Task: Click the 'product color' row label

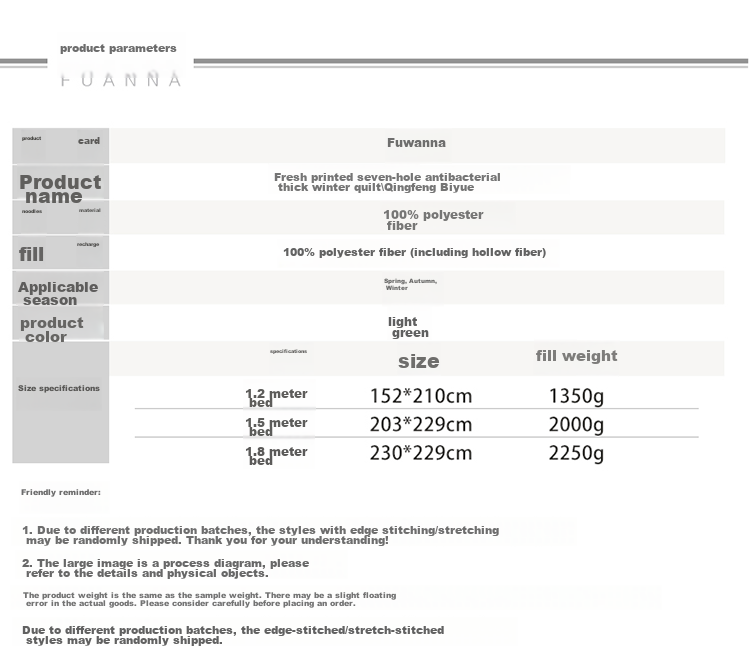Action: tap(51, 330)
